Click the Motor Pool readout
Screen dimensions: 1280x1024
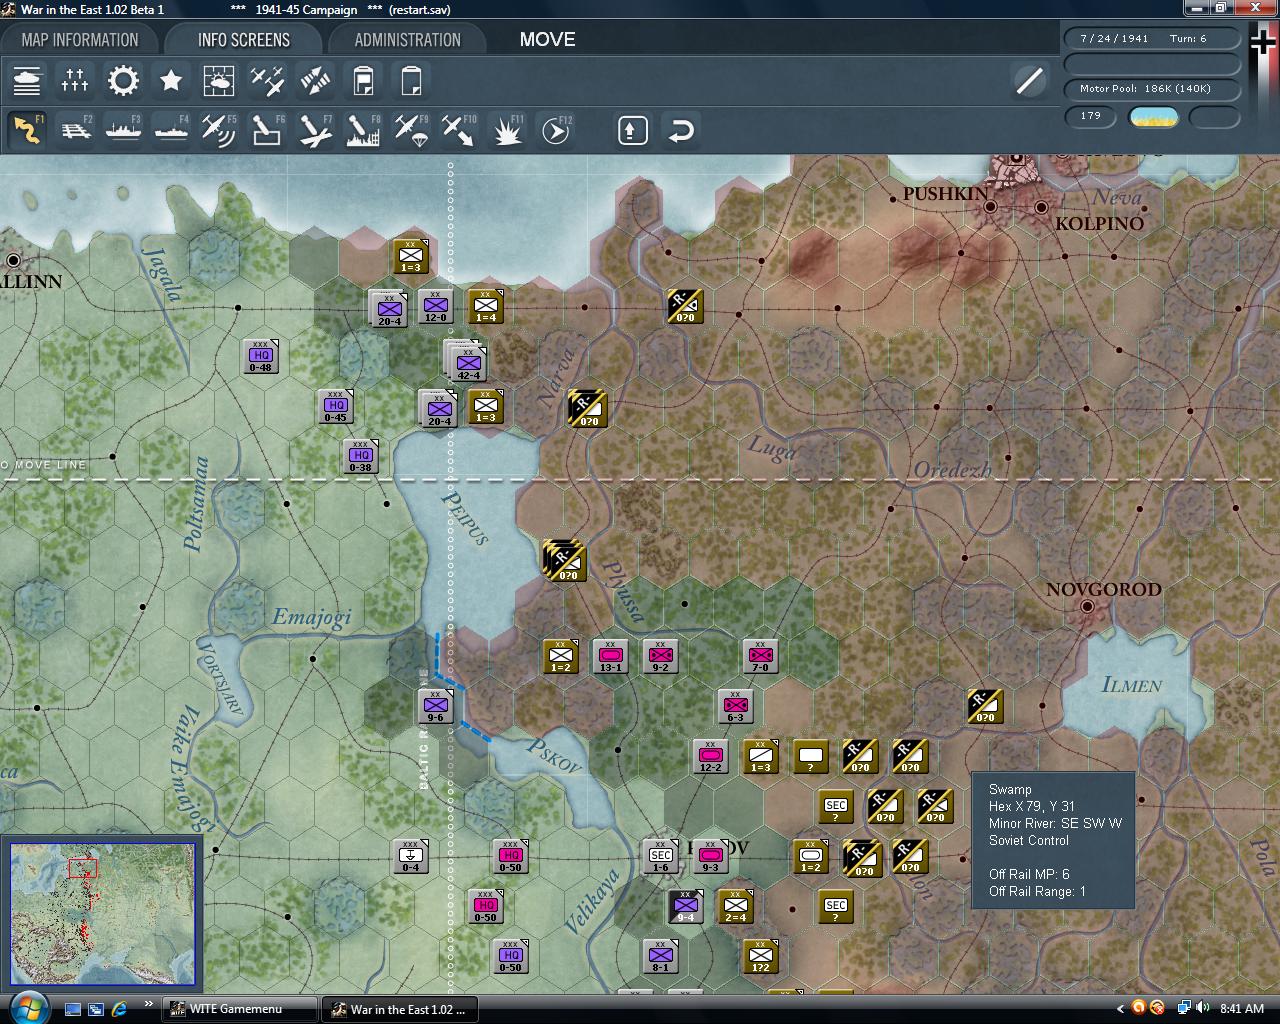[x=1152, y=88]
